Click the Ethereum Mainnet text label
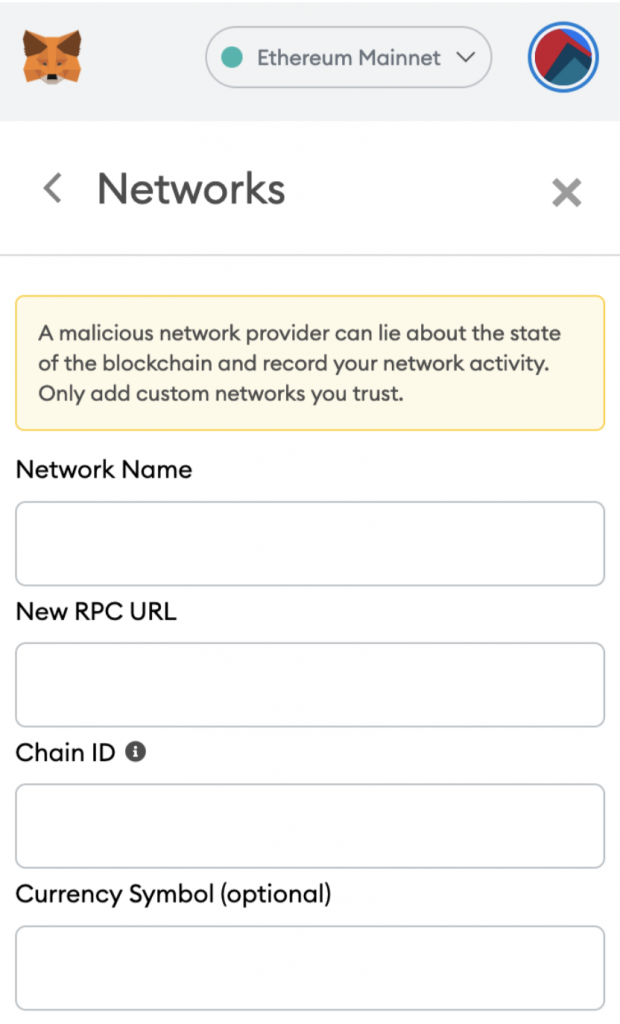The width and height of the screenshot is (620, 1024). tap(349, 57)
